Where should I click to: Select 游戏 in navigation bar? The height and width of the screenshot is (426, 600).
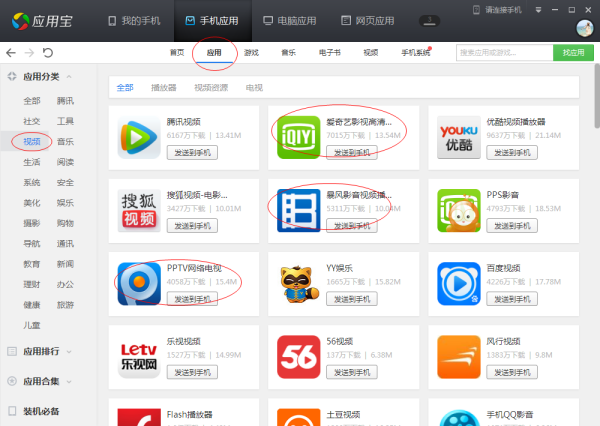point(251,52)
